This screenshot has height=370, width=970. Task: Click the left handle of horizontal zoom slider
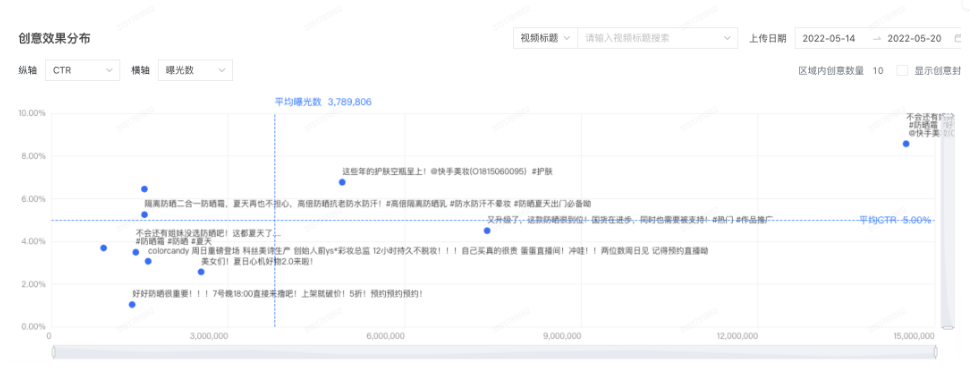point(53,352)
